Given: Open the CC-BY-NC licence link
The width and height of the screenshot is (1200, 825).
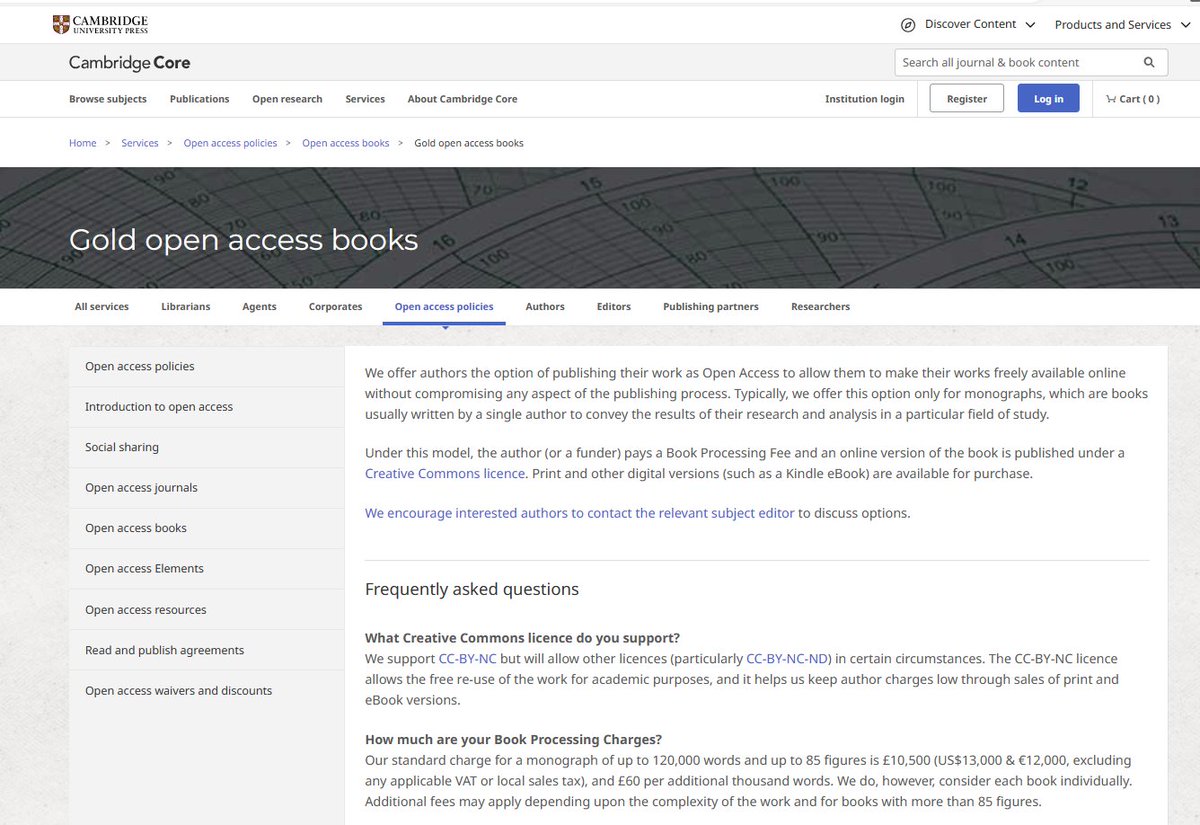Looking at the screenshot, I should point(467,659).
